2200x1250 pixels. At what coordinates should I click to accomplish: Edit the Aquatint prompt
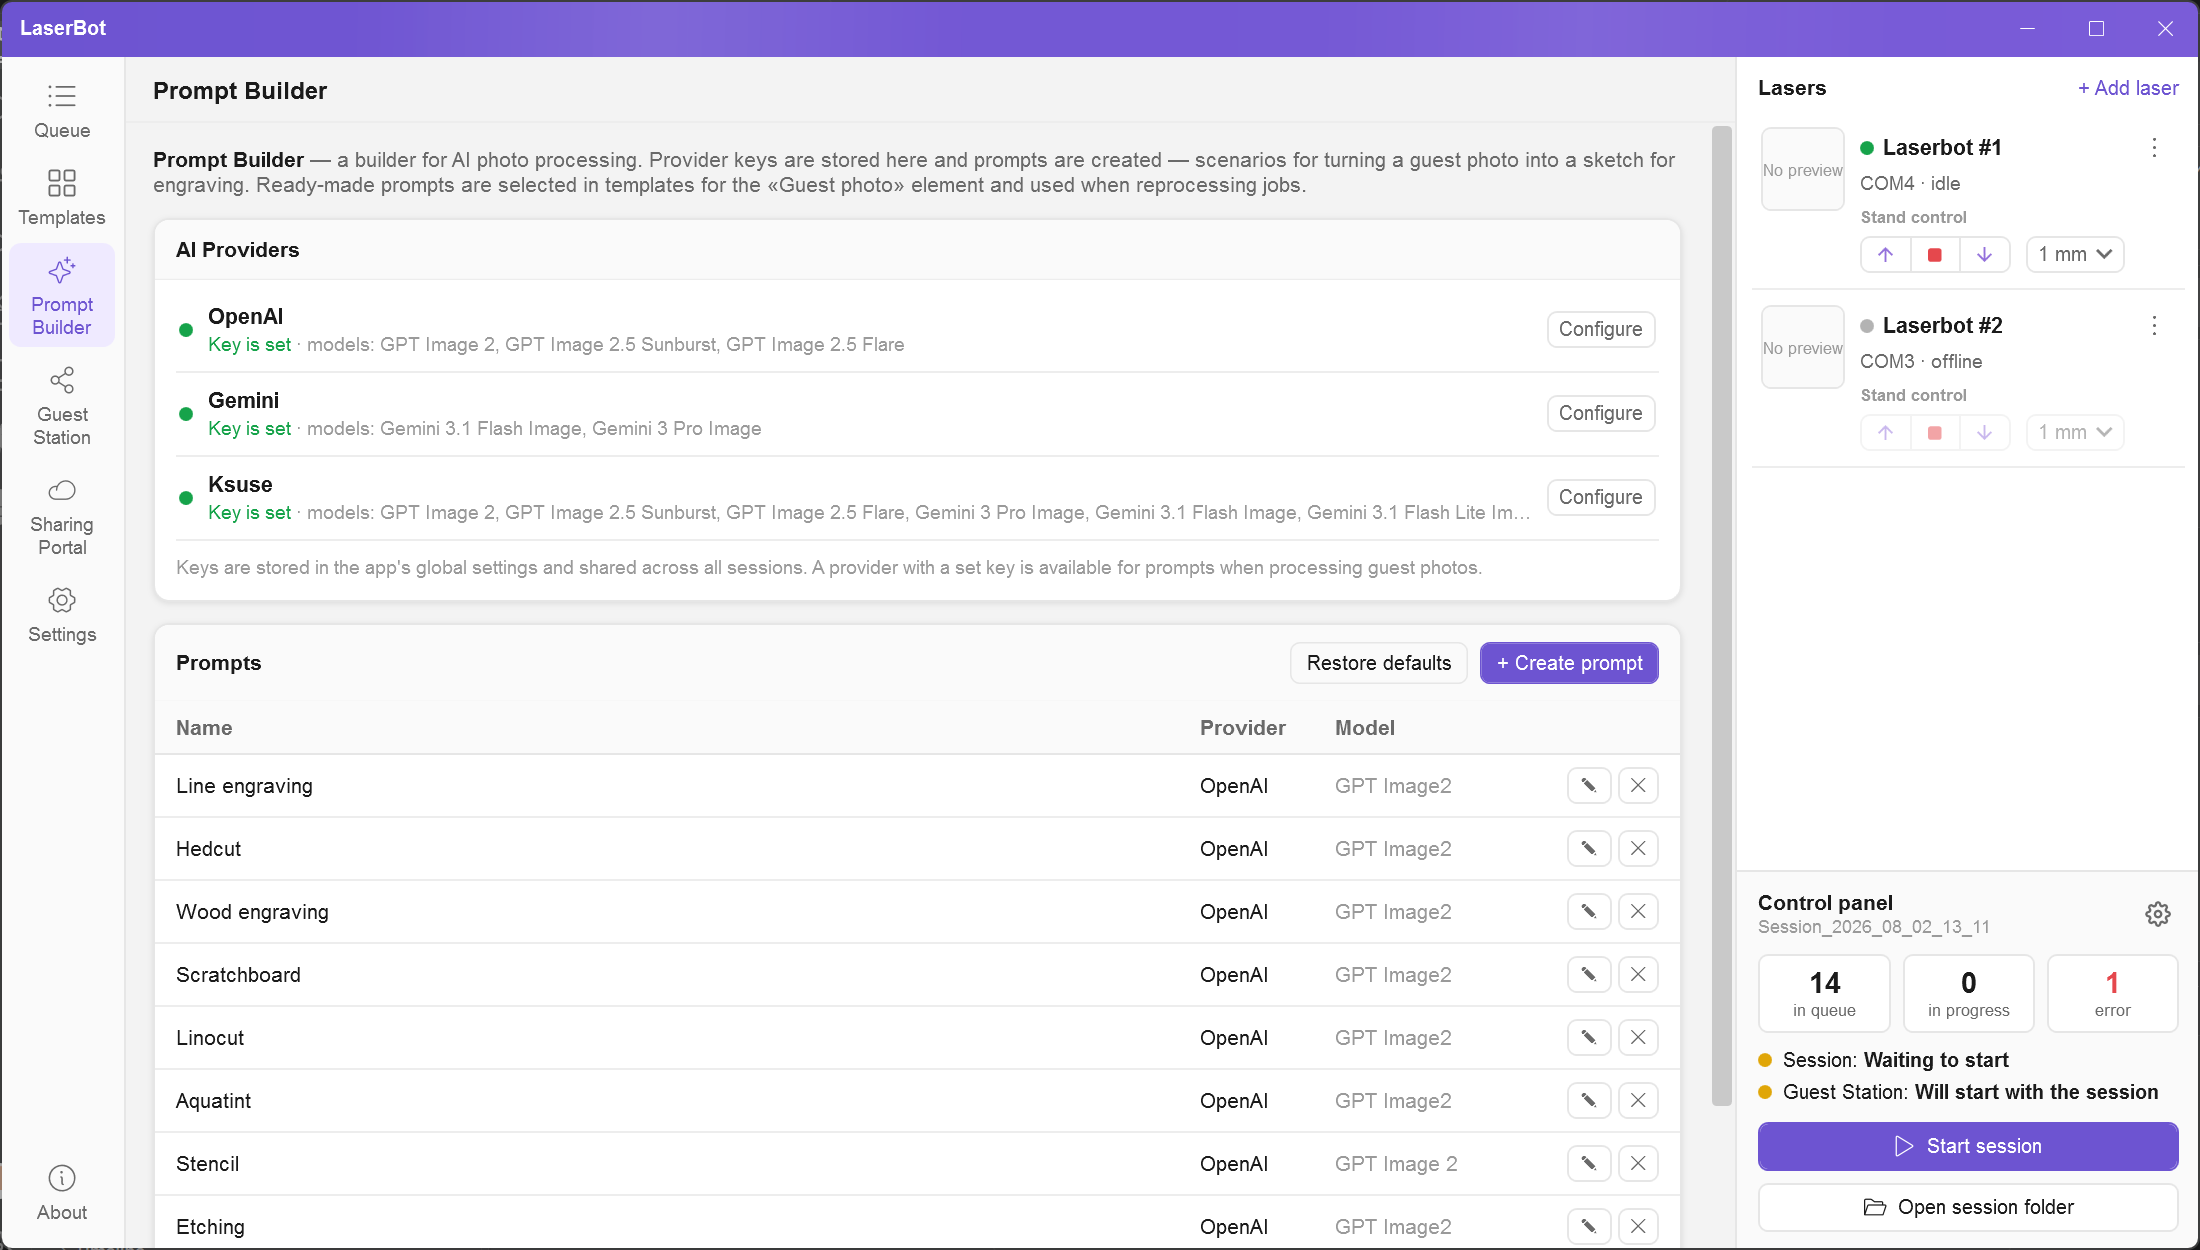point(1589,1101)
